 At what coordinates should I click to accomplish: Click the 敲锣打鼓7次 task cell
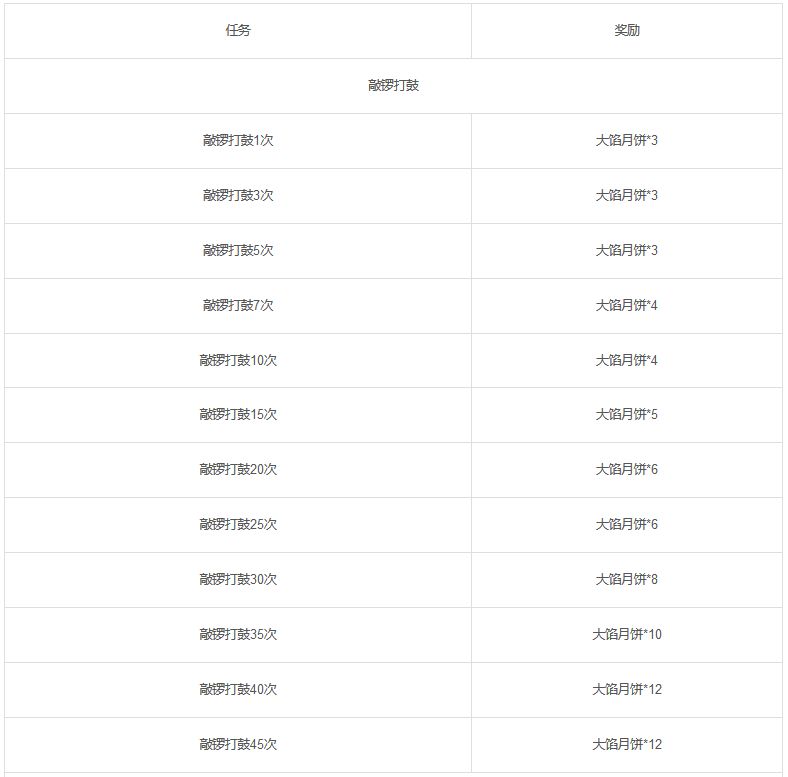tap(238, 305)
